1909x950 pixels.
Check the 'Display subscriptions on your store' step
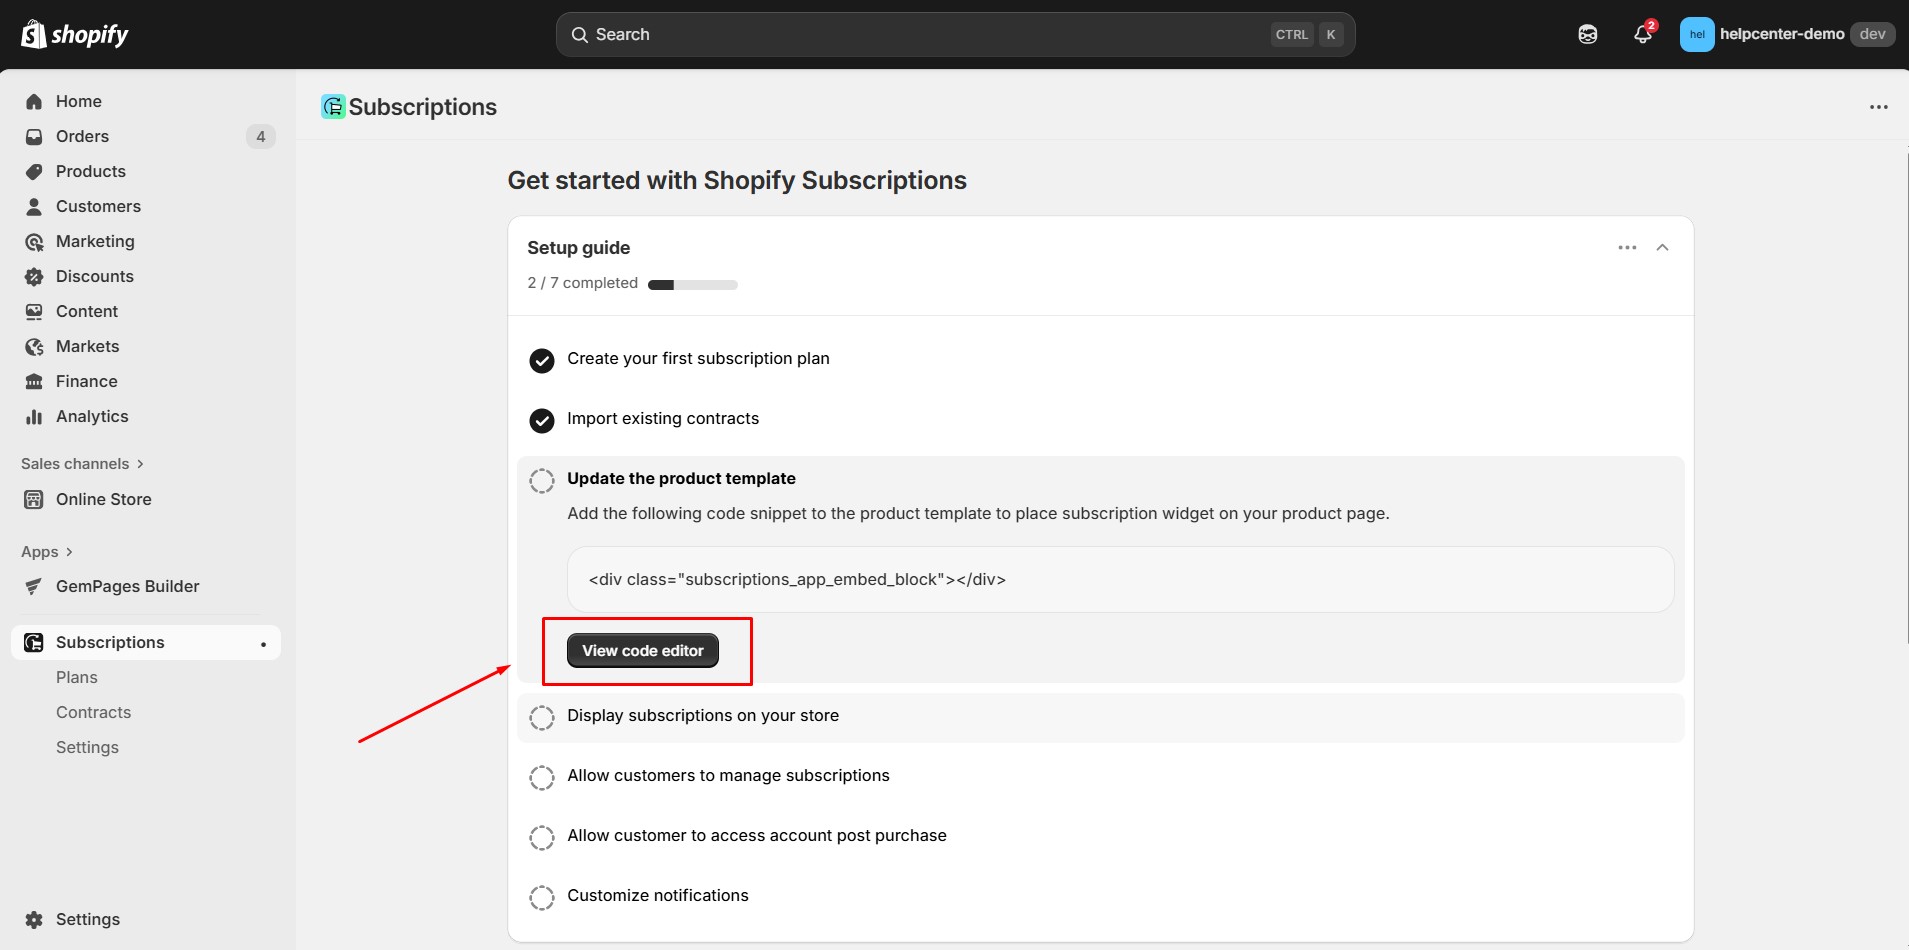pos(542,717)
